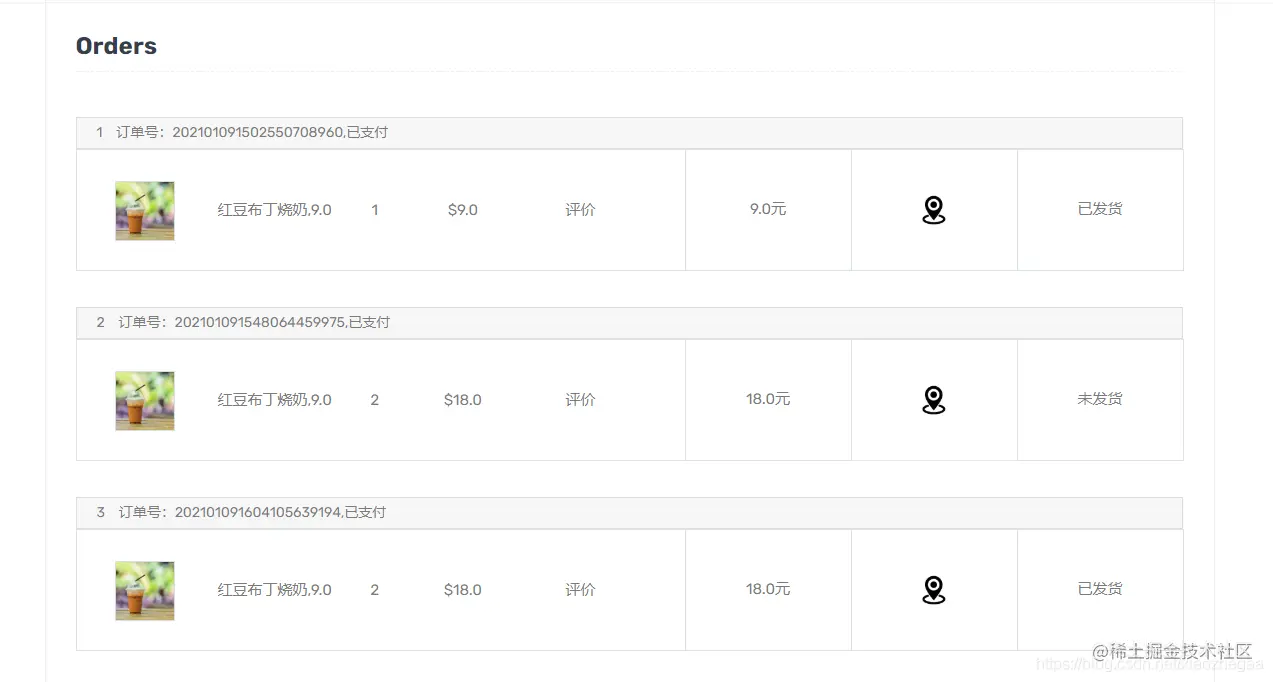Open the milk tea thumbnail in order 1

click(x=145, y=210)
